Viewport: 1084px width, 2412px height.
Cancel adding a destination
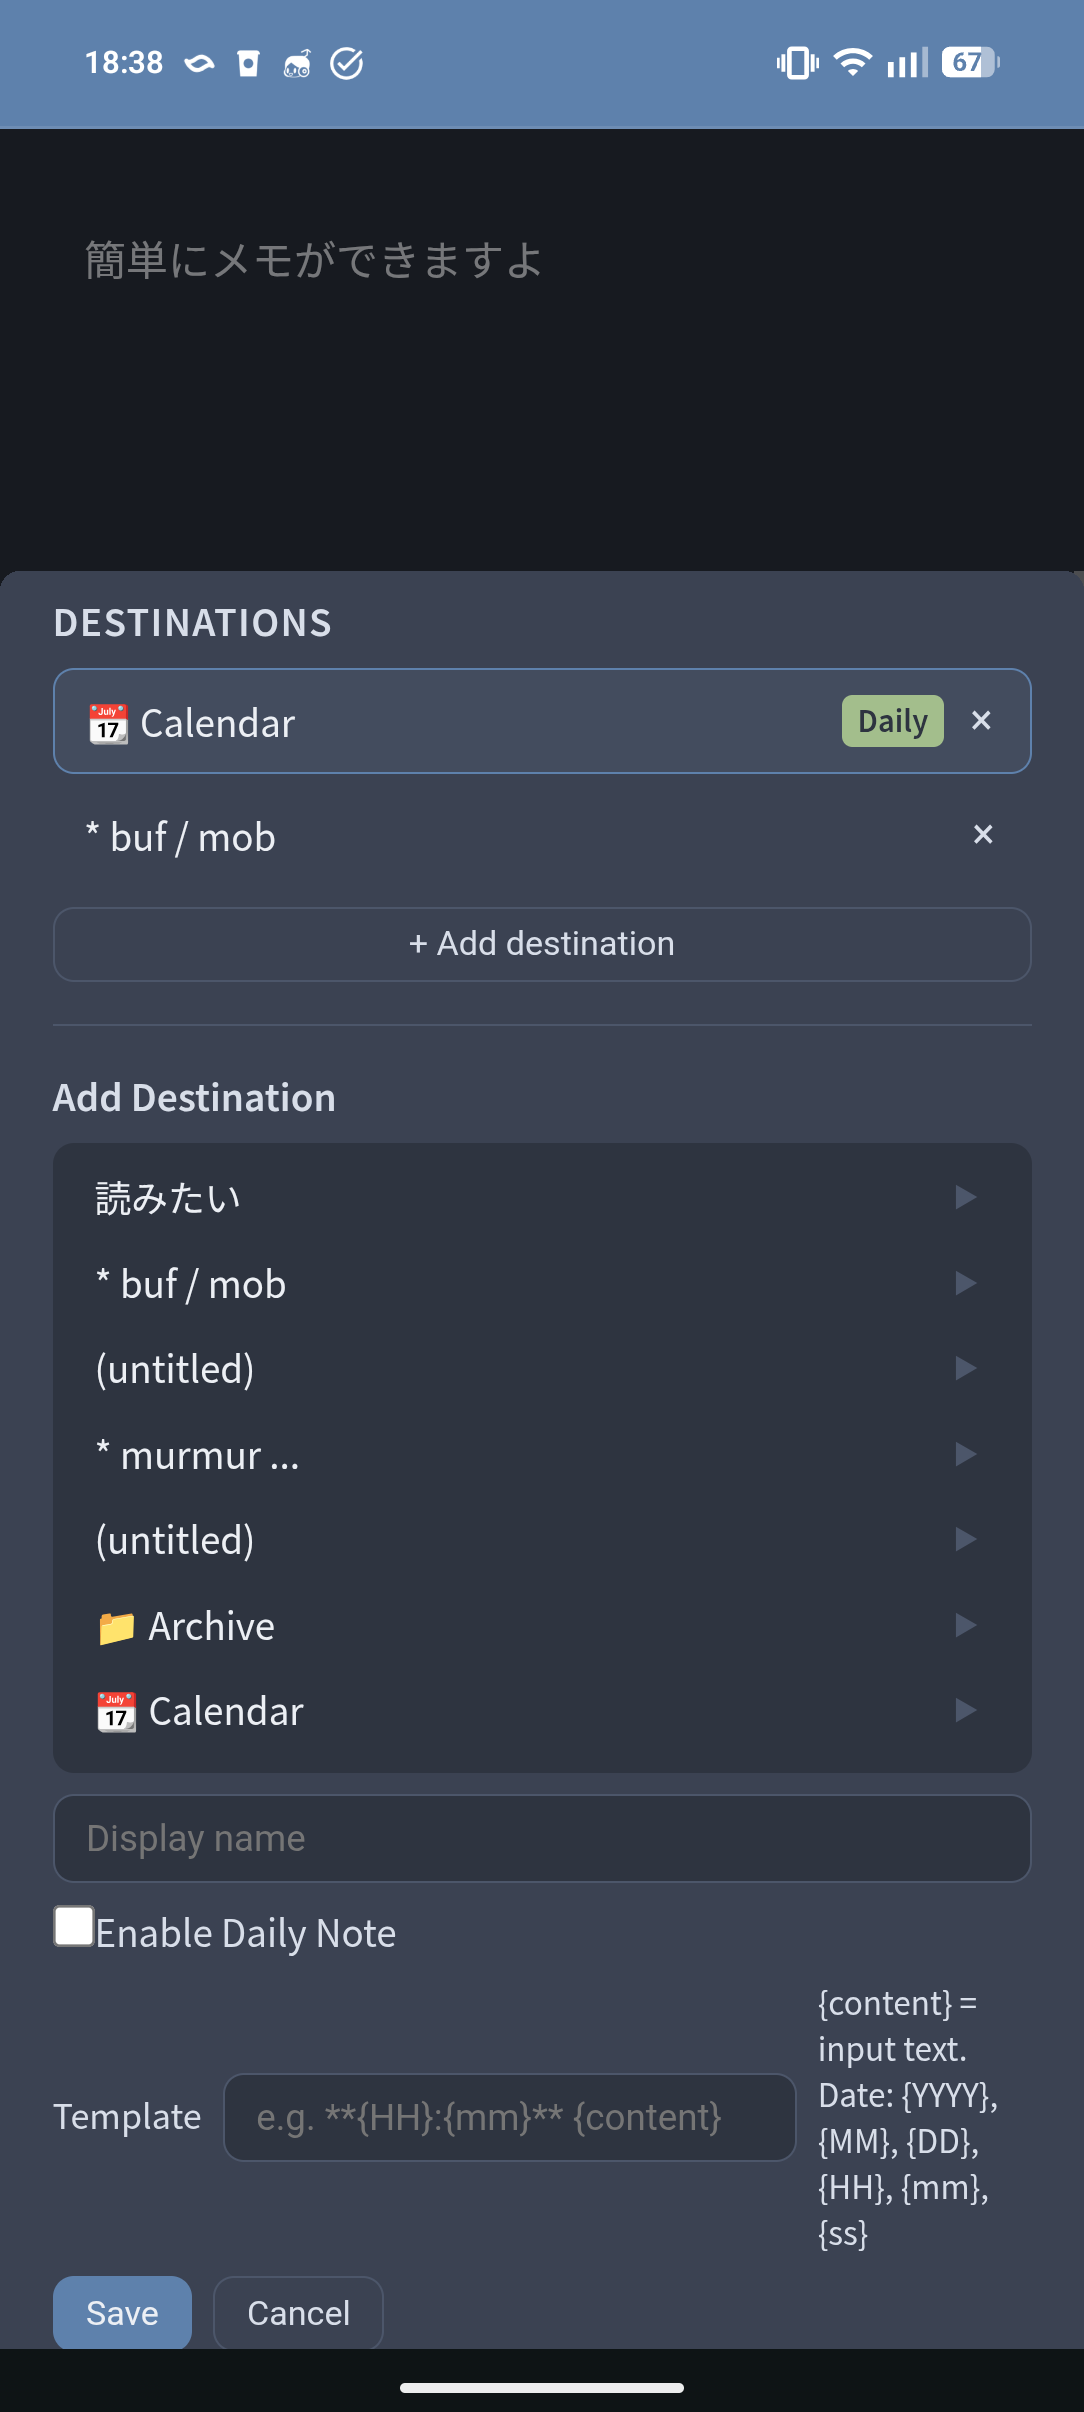(x=298, y=2312)
